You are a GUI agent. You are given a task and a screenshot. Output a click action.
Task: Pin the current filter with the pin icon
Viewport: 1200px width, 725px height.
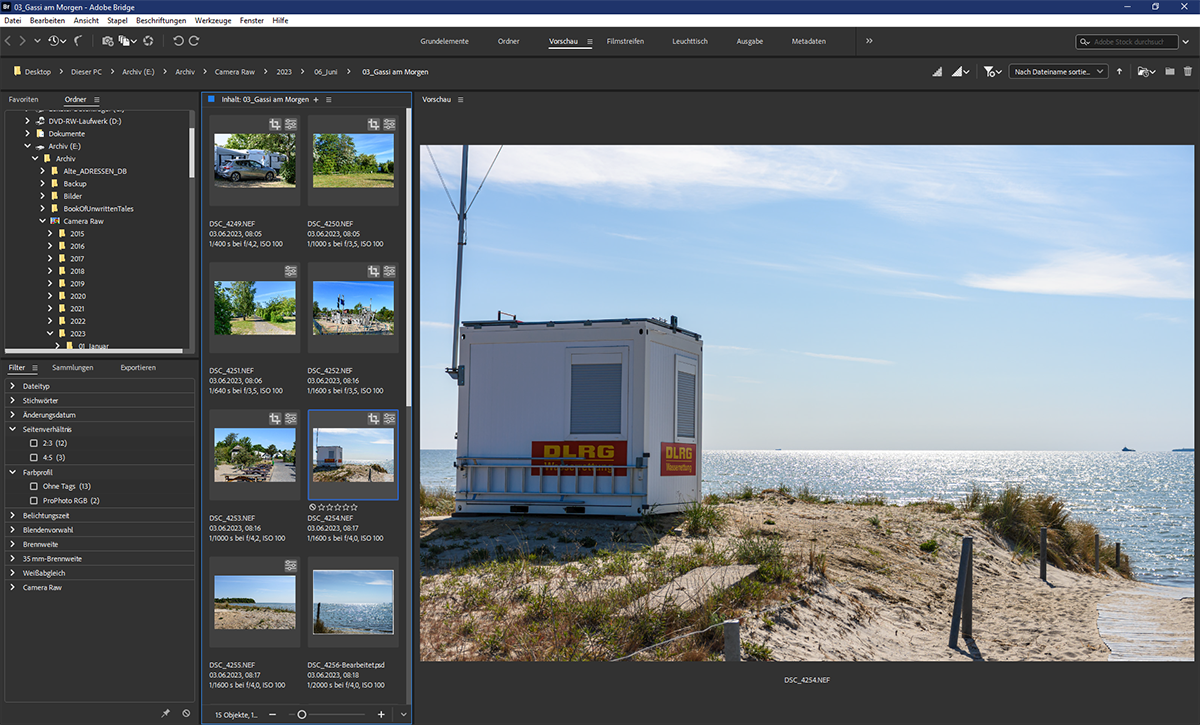pyautogui.click(x=166, y=713)
